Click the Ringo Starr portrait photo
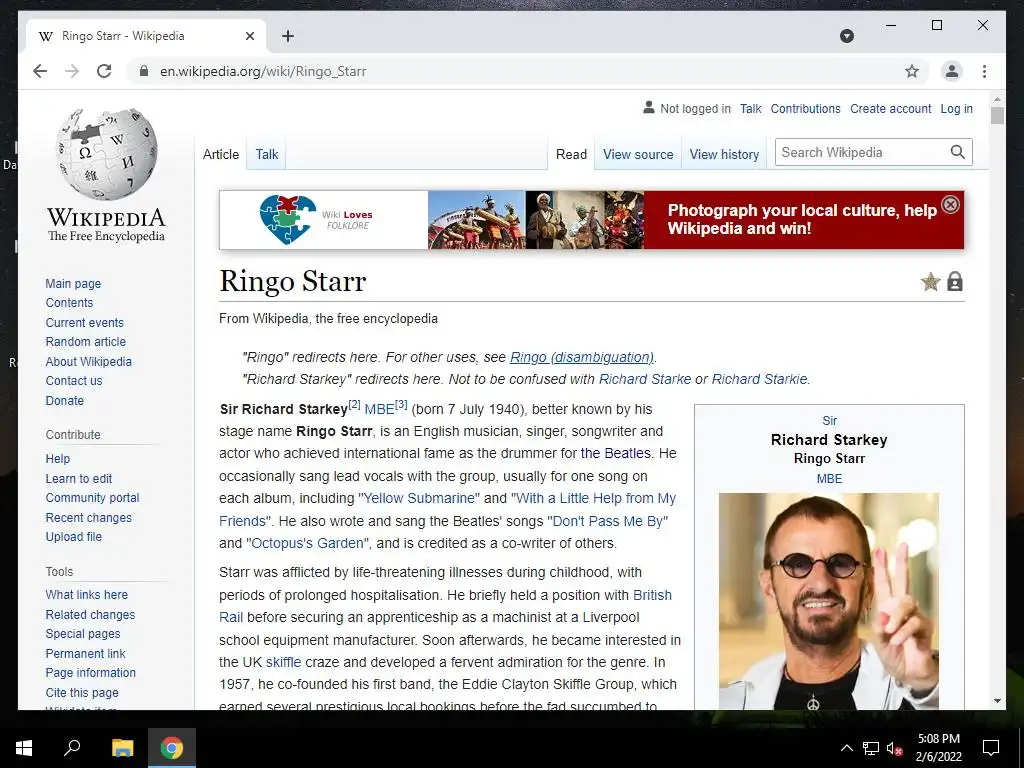Screen dimensions: 1024x768 point(829,601)
